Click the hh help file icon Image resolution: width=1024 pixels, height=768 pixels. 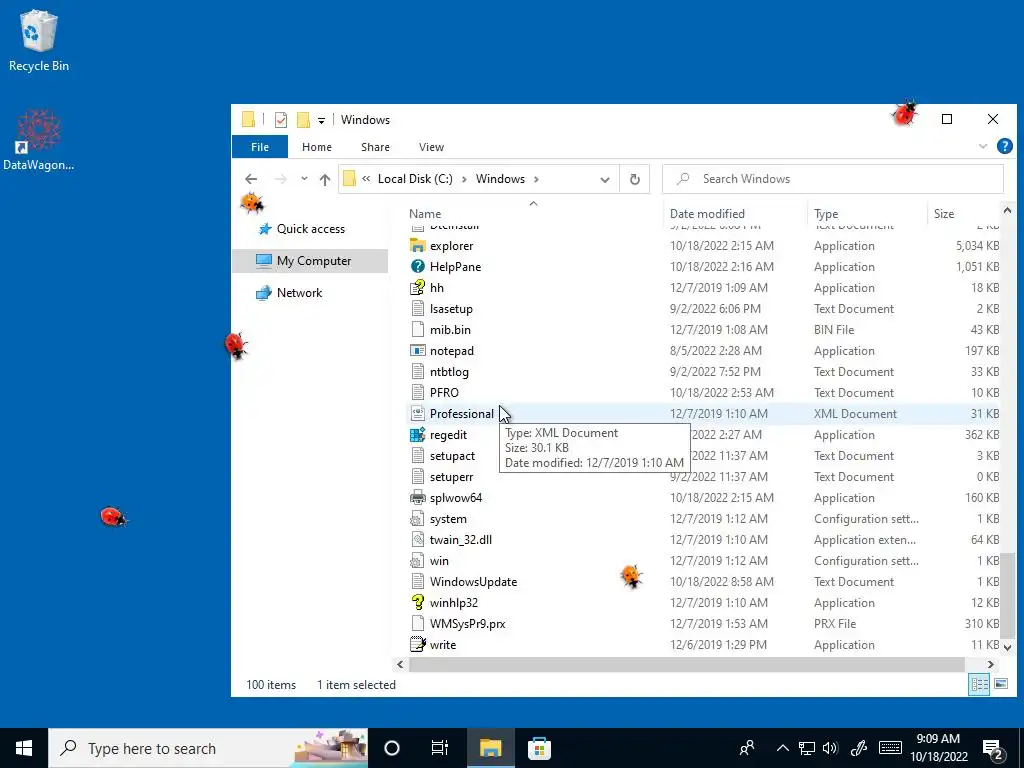417,287
